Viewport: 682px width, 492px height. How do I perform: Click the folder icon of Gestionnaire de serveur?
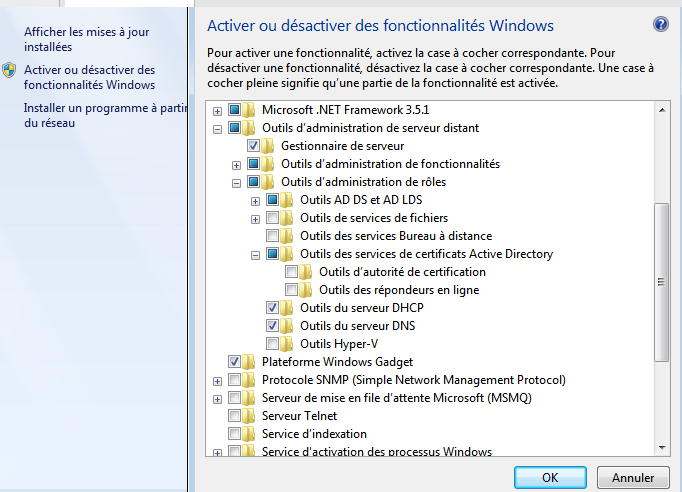[270, 146]
